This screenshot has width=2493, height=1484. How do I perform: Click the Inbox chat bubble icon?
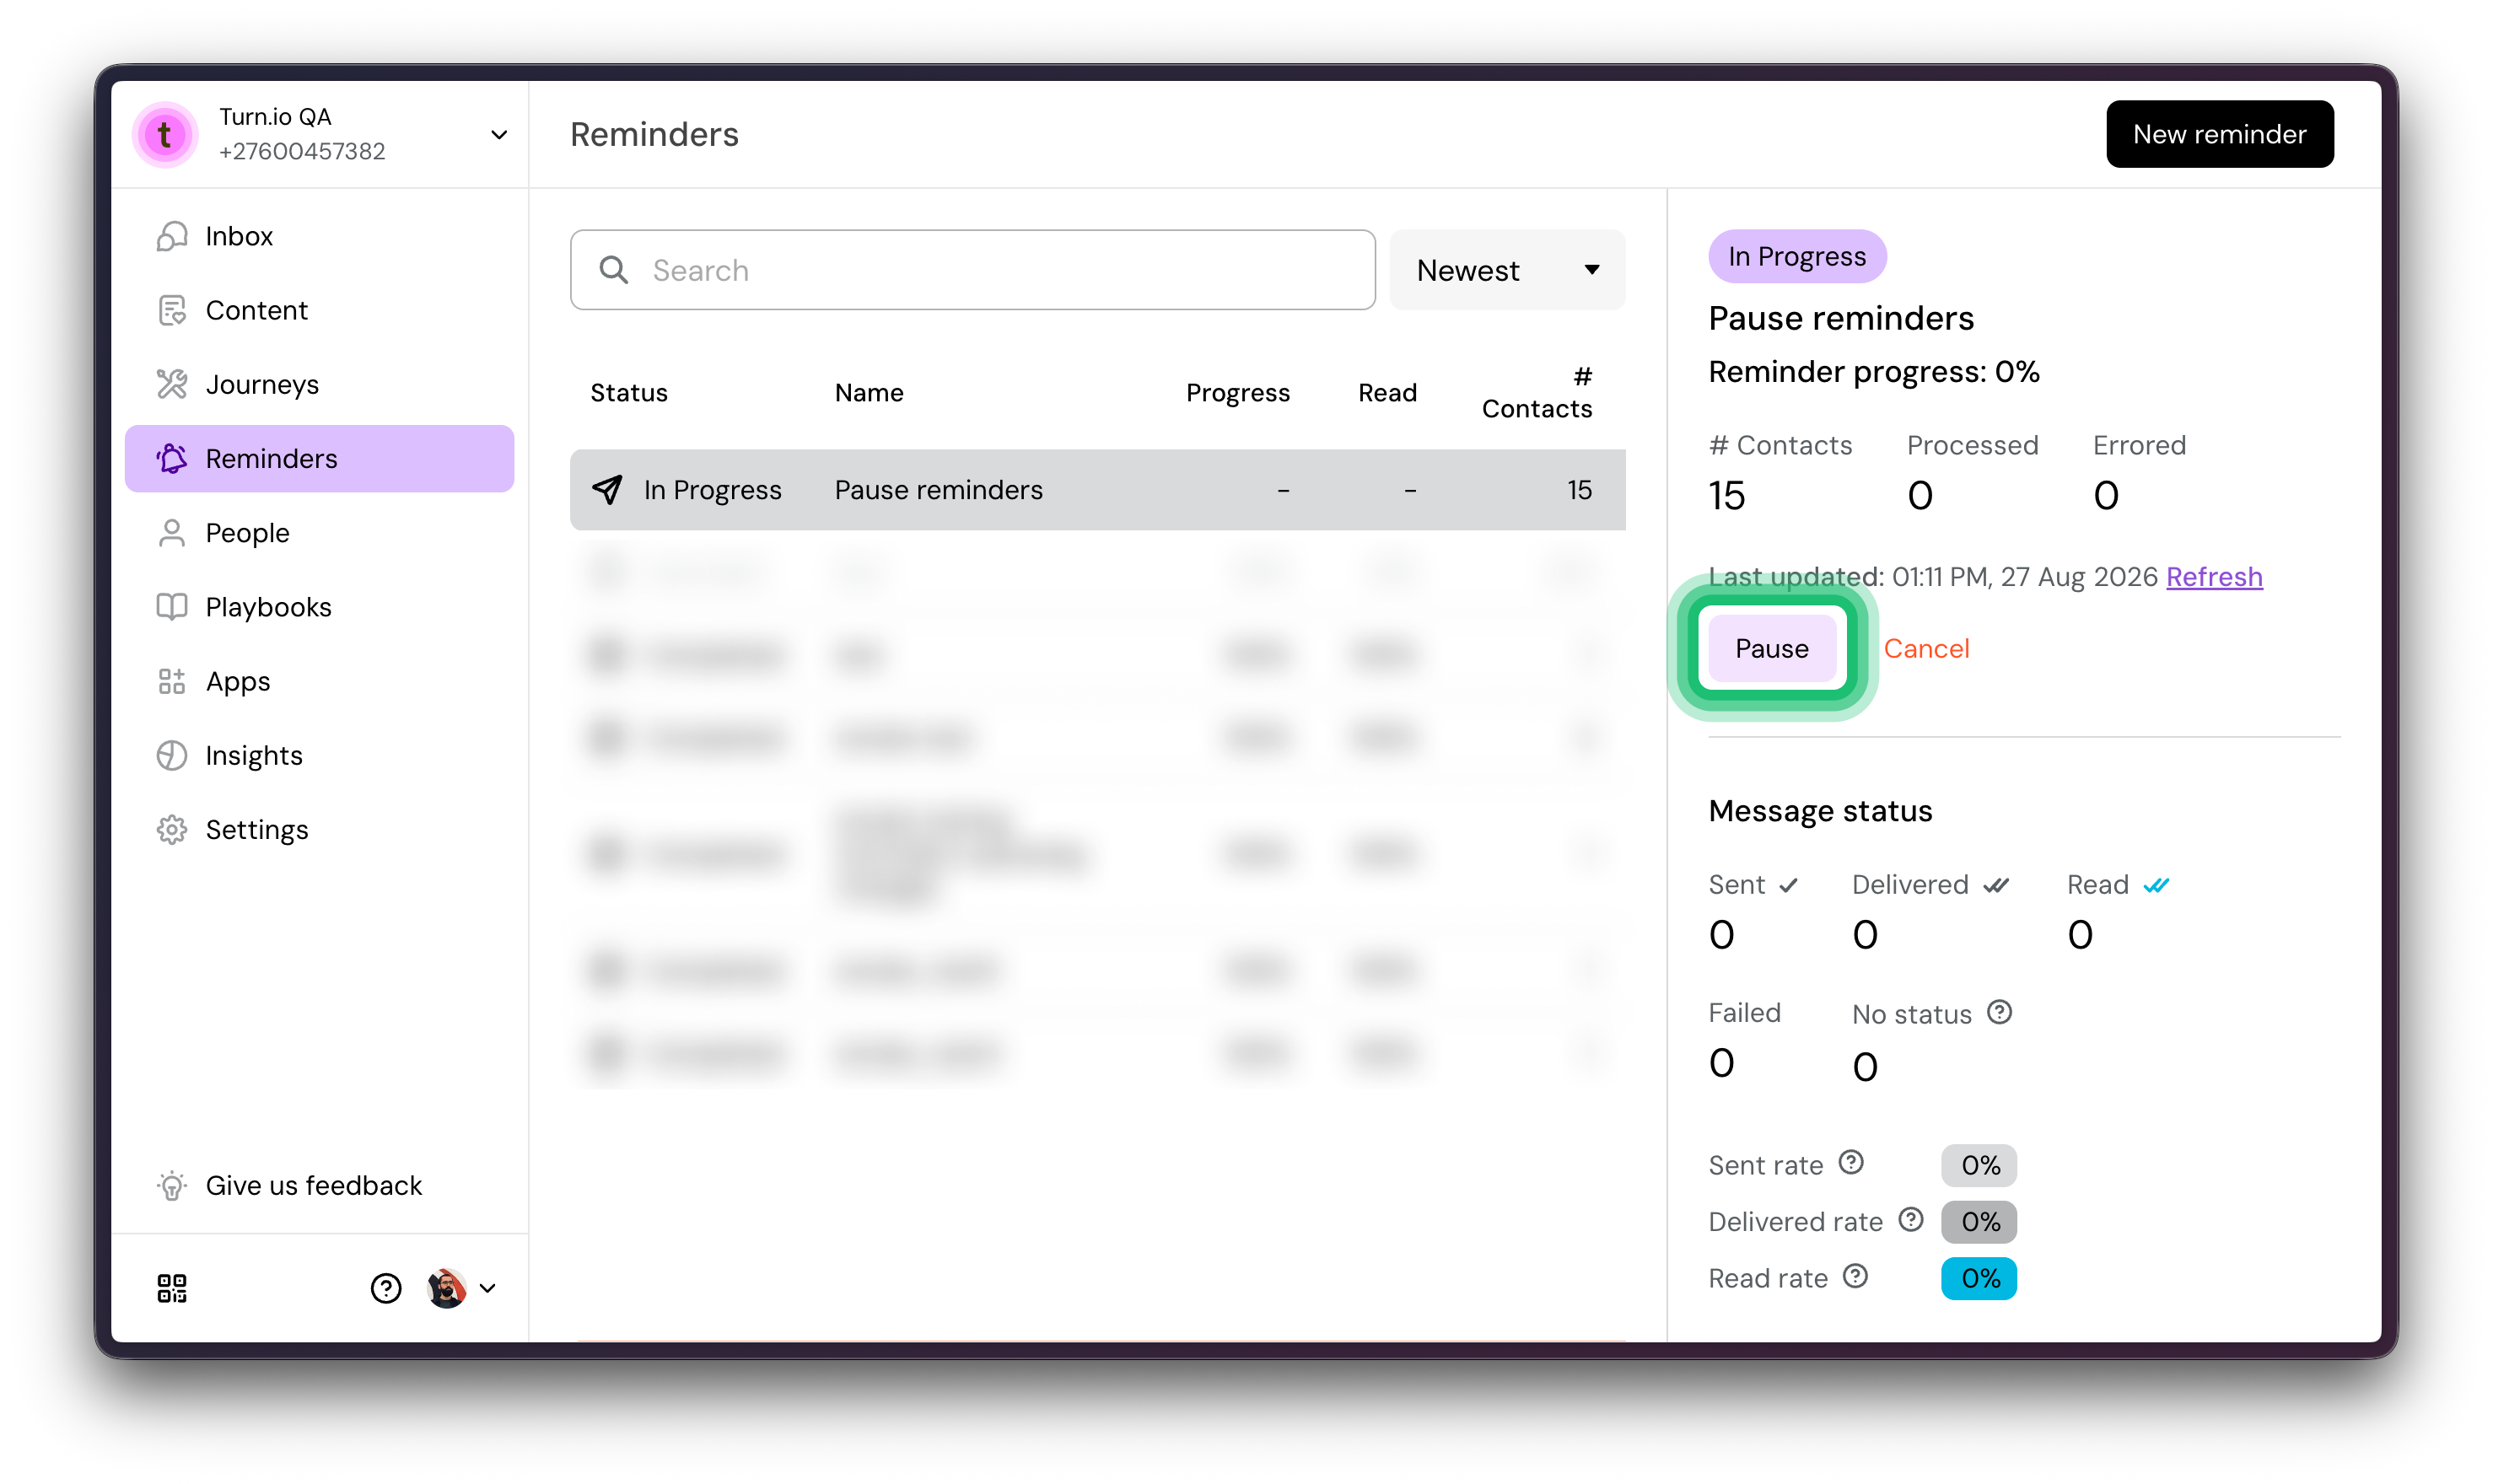click(172, 236)
